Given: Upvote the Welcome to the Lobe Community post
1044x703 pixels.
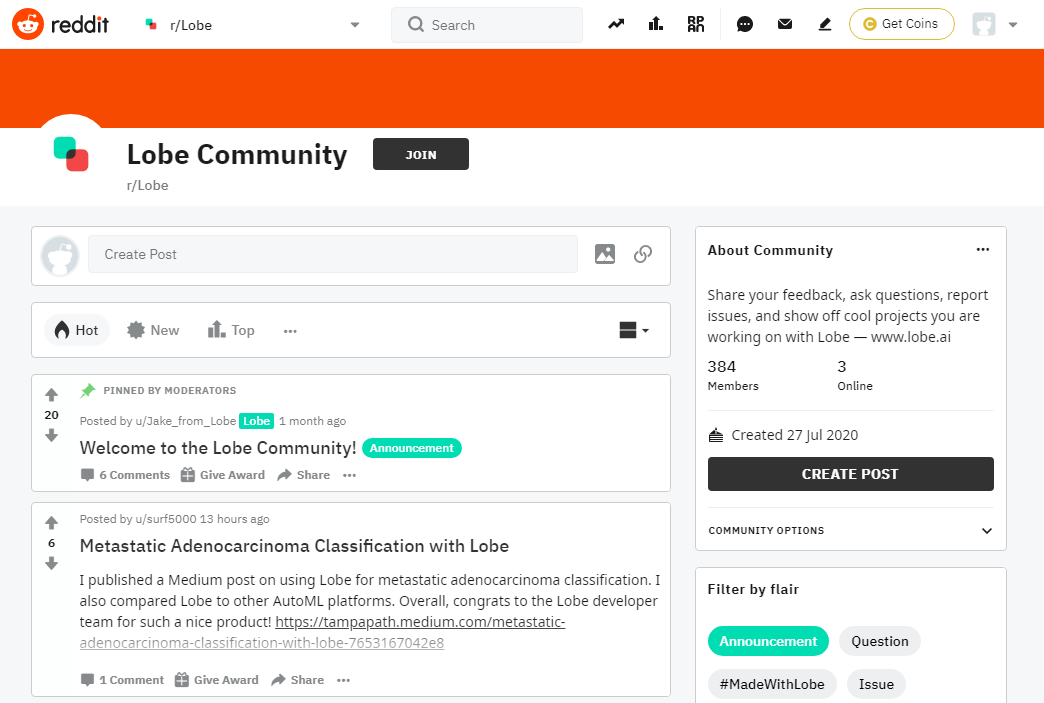Looking at the screenshot, I should point(51,394).
